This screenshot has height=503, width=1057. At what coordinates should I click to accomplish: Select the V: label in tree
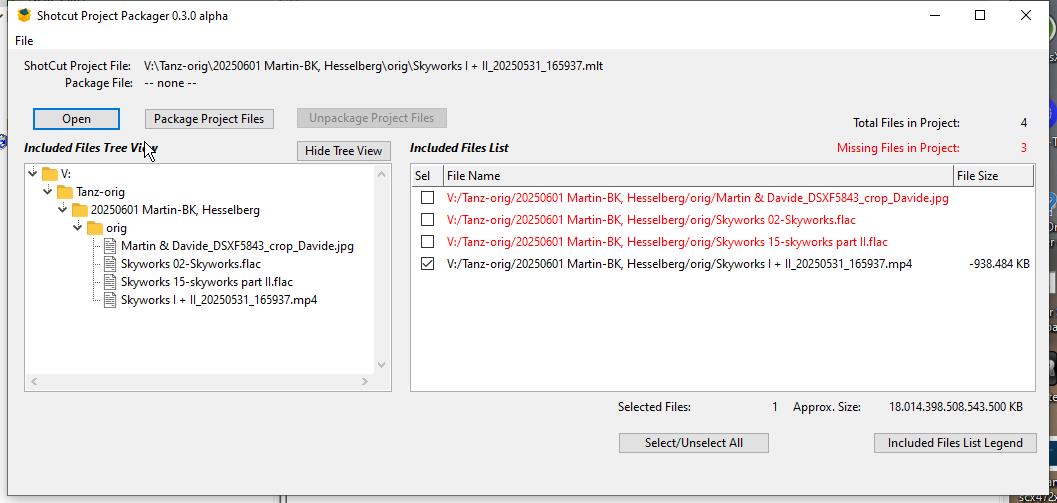click(x=66, y=174)
